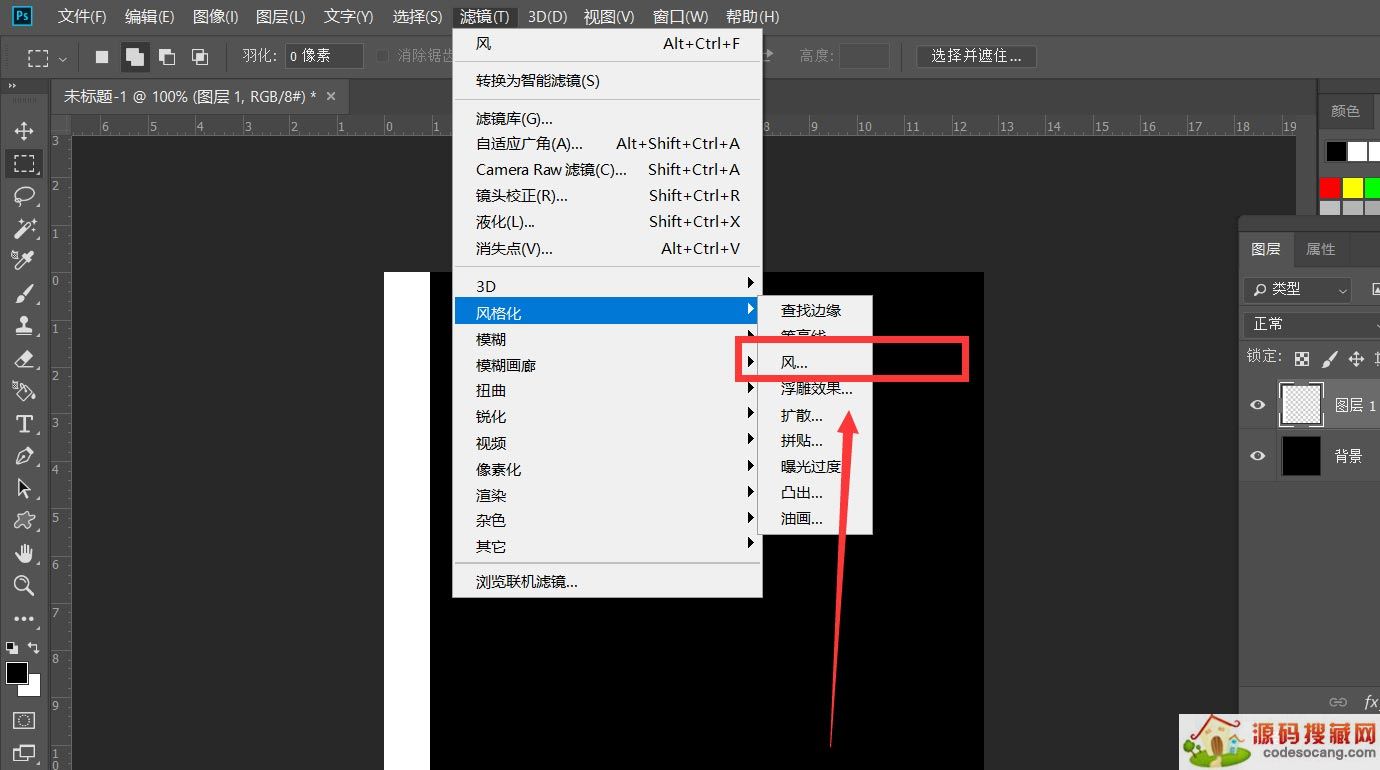The image size is (1380, 770).
Task: Expand the 渲染 filter submenu
Action: coord(607,495)
